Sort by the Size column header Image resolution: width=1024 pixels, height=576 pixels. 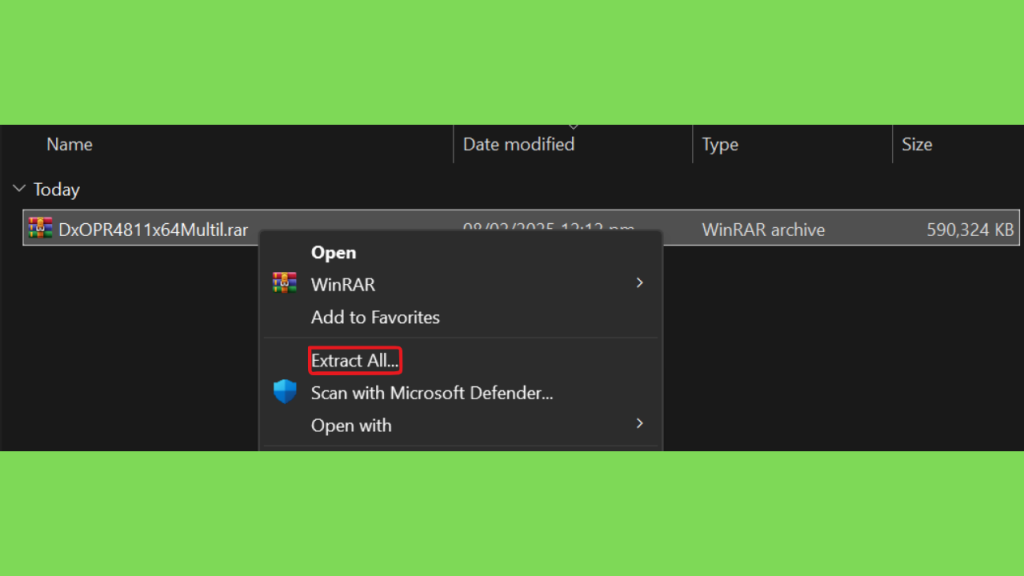pyautogui.click(x=917, y=144)
